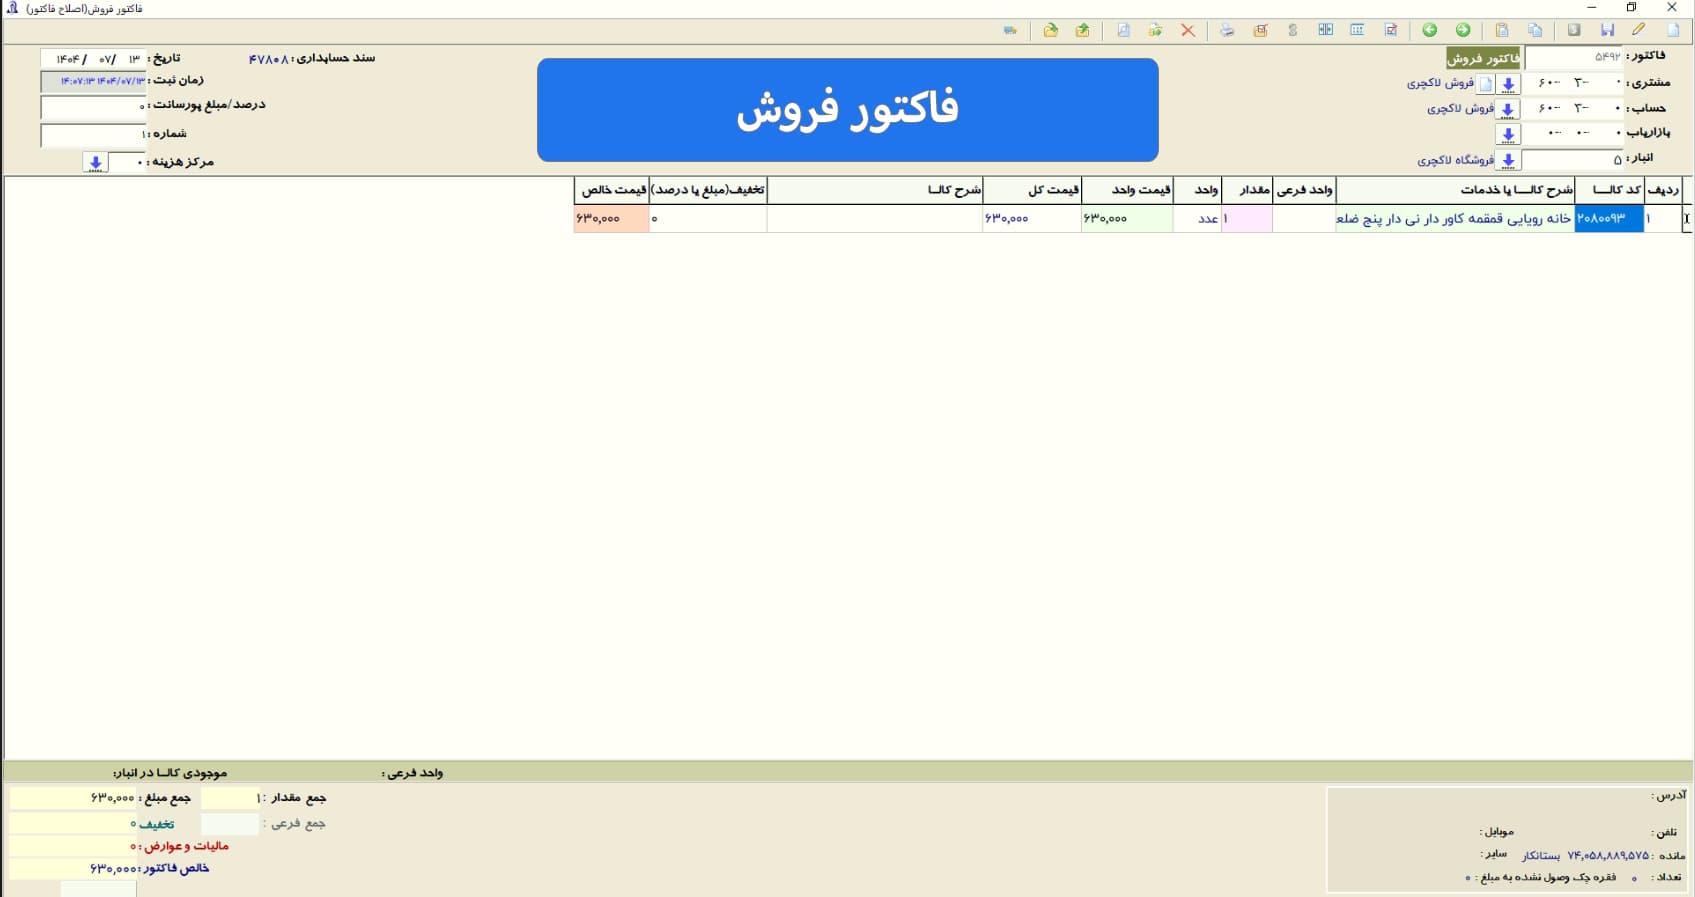Image resolution: width=1695 pixels, height=897 pixels.
Task: Click the new customer page icon beside مشتری
Action: pyautogui.click(x=1486, y=84)
